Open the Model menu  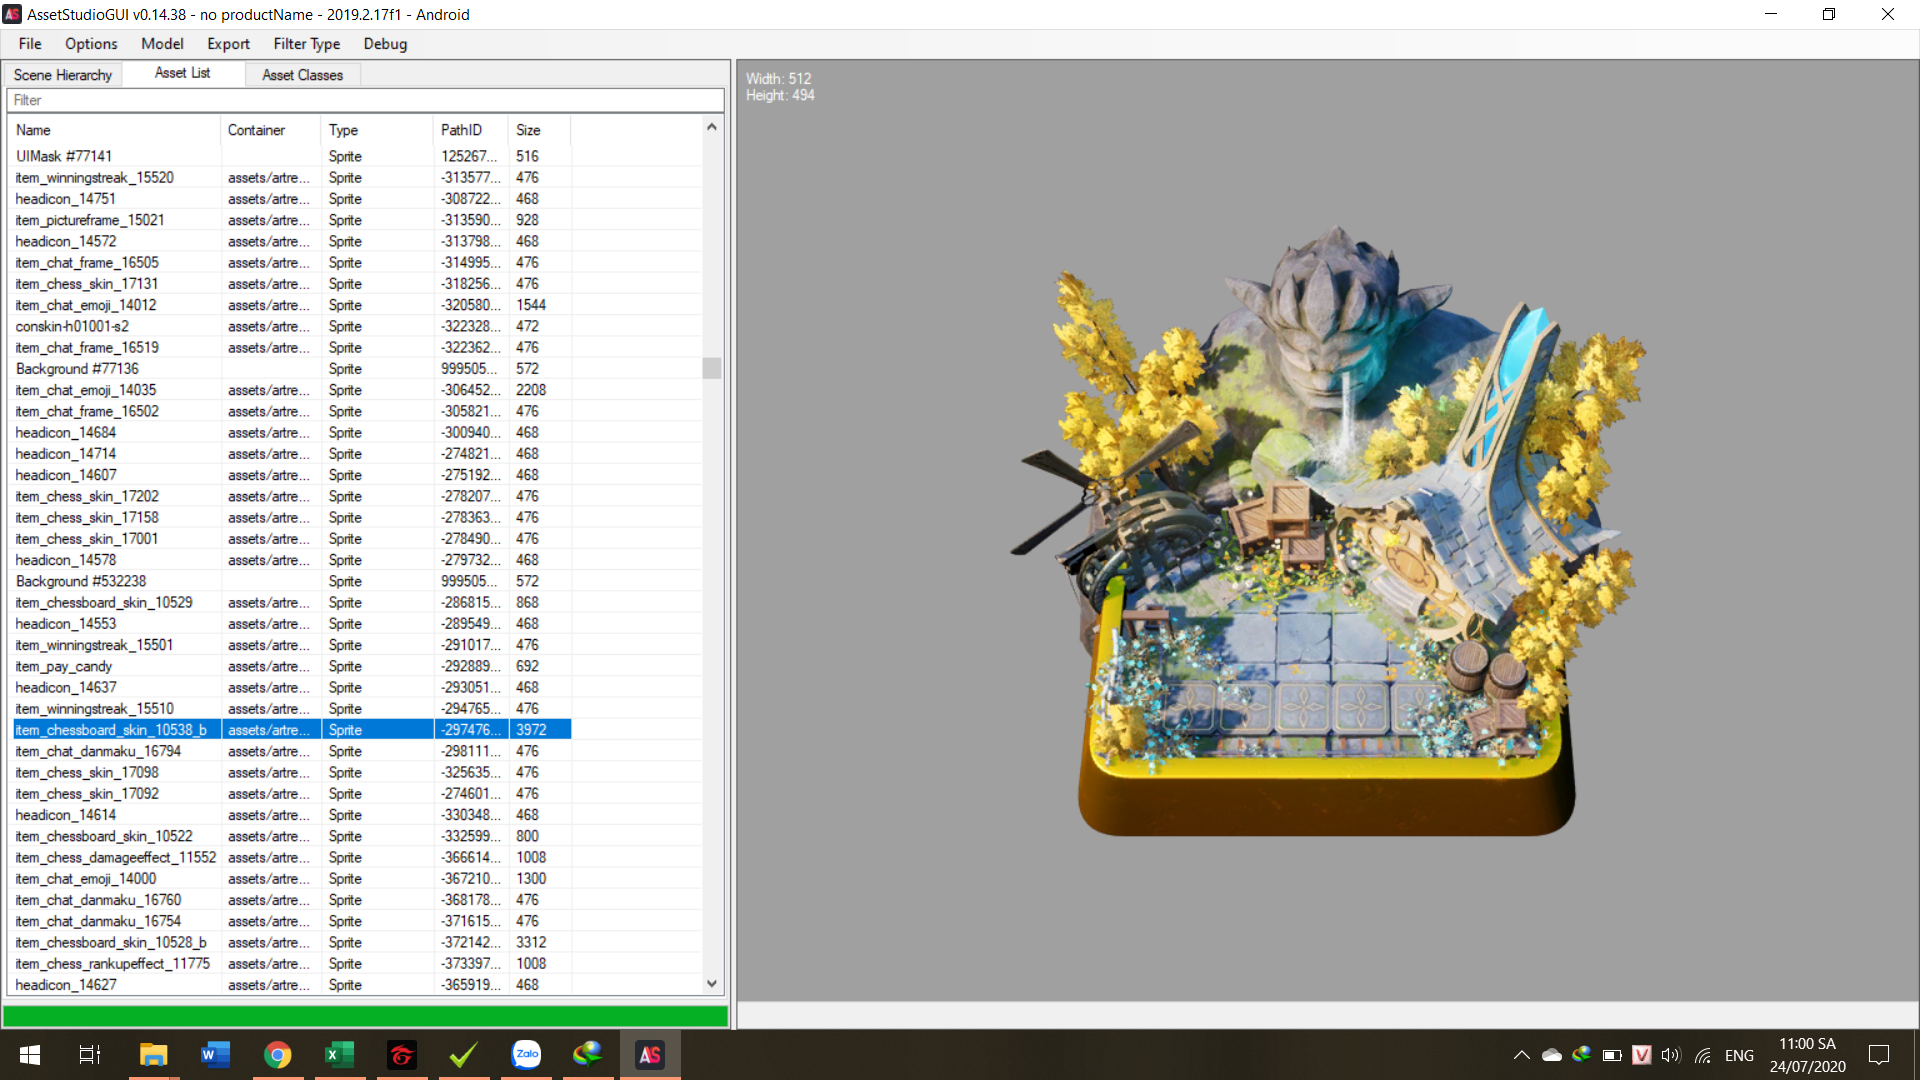162,44
